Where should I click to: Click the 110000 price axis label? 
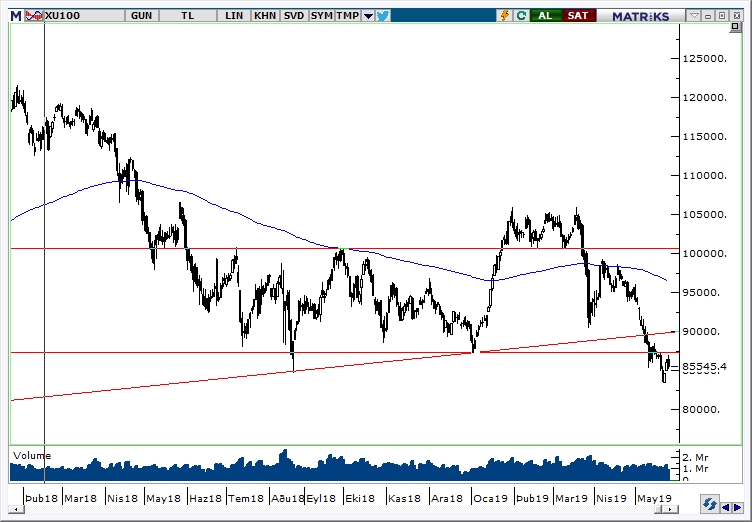tap(705, 176)
